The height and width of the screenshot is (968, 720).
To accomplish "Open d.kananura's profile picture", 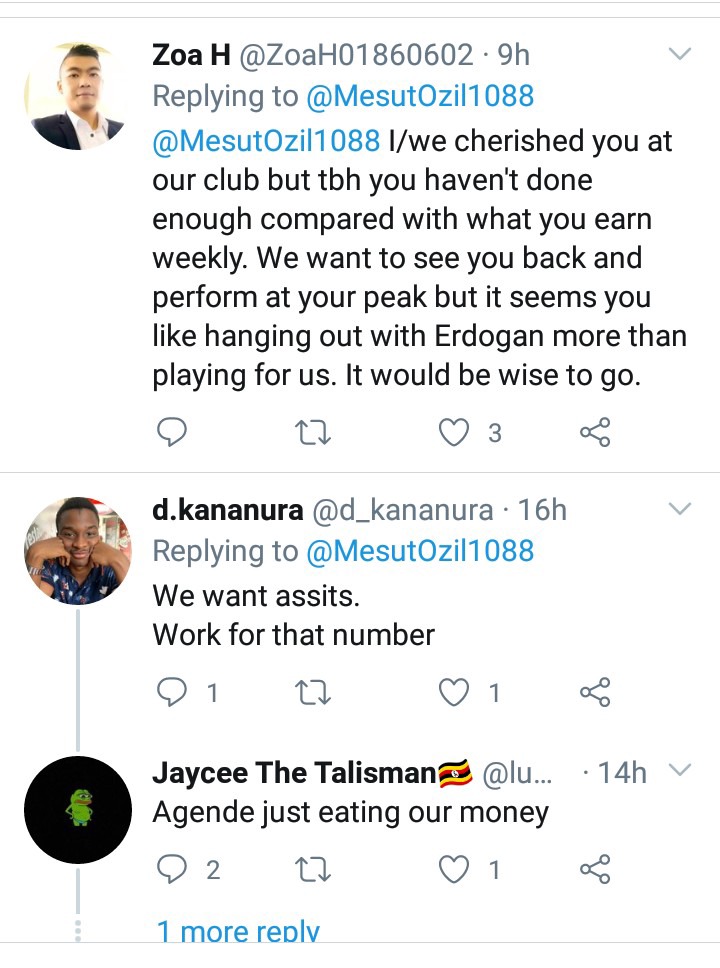I will [x=77, y=550].
